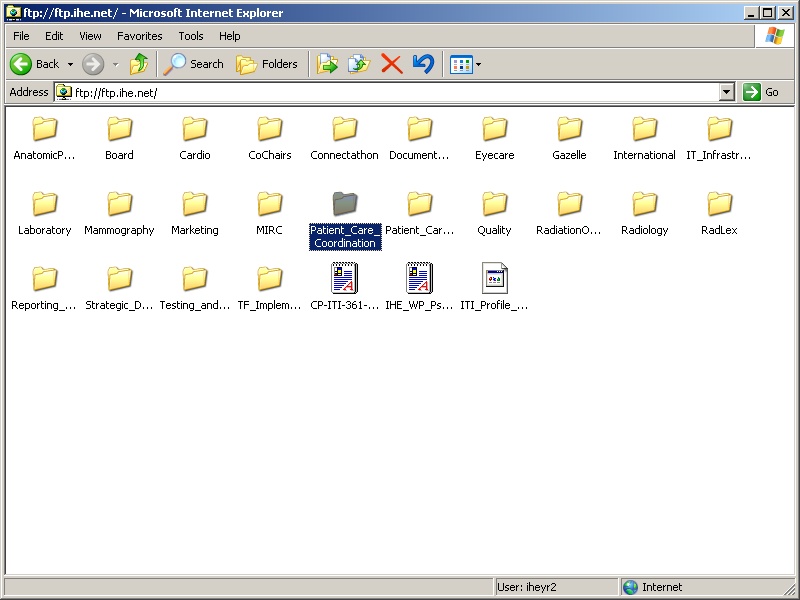Select the RadLex folder
Screen dimensions: 800x600
pos(719,214)
